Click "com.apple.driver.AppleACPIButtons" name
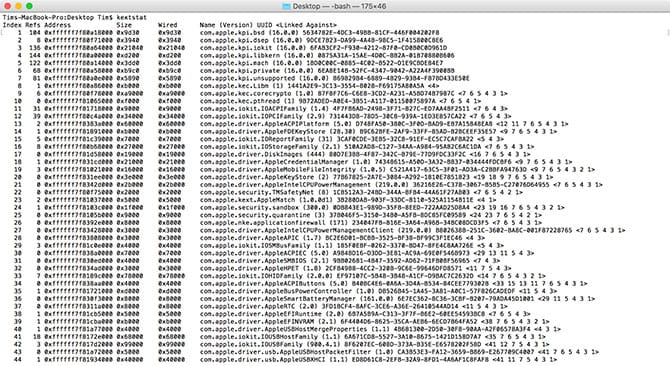 tap(262, 284)
